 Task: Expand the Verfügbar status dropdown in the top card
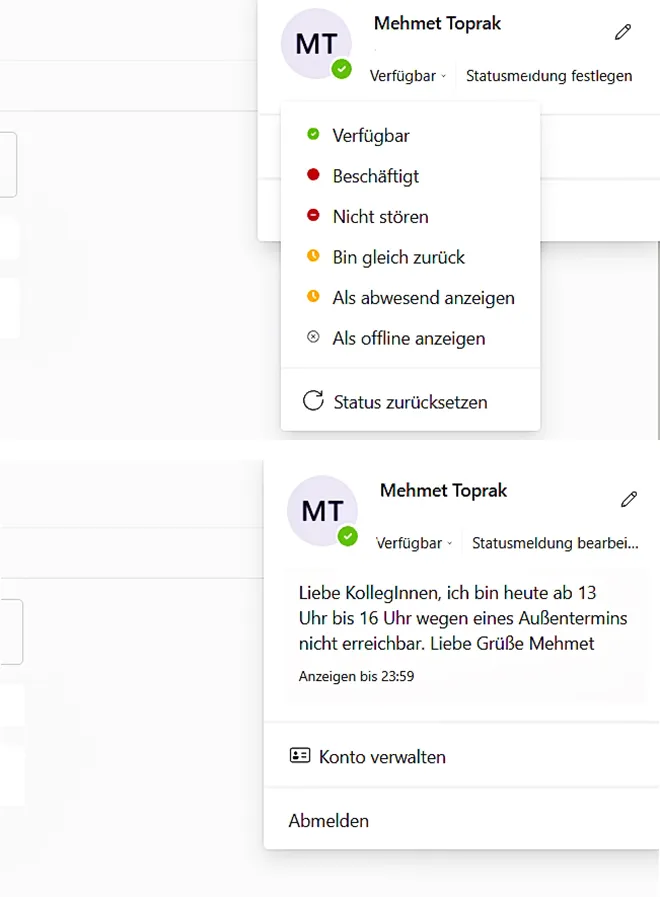point(408,75)
